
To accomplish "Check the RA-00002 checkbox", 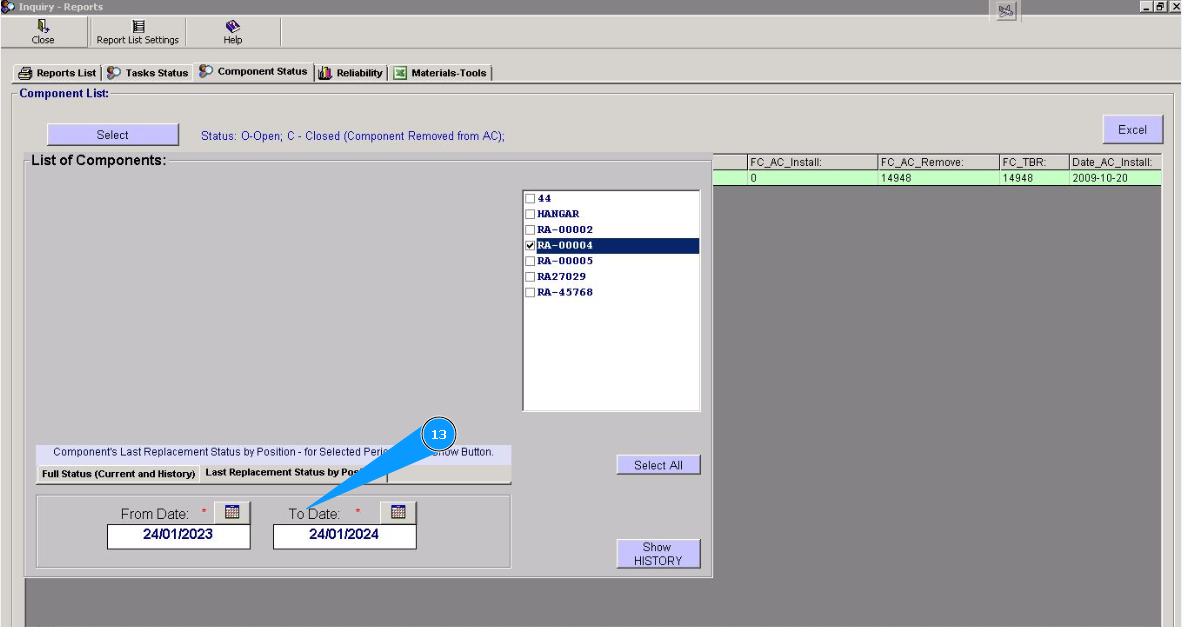I will tap(530, 230).
